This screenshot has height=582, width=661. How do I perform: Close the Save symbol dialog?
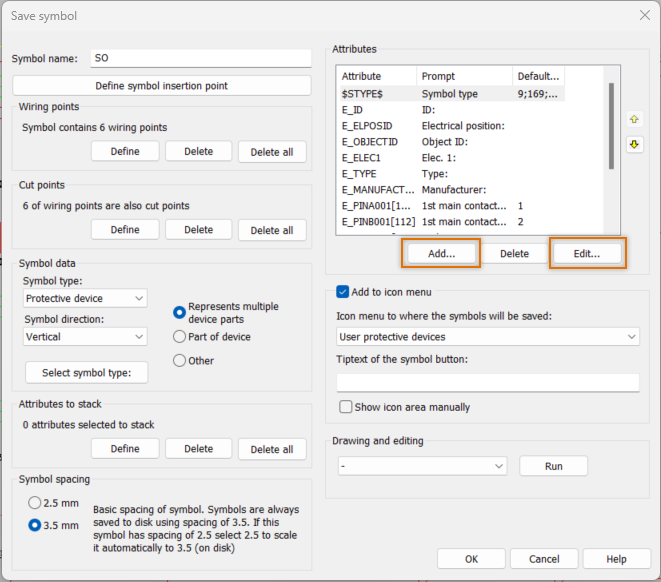click(645, 16)
